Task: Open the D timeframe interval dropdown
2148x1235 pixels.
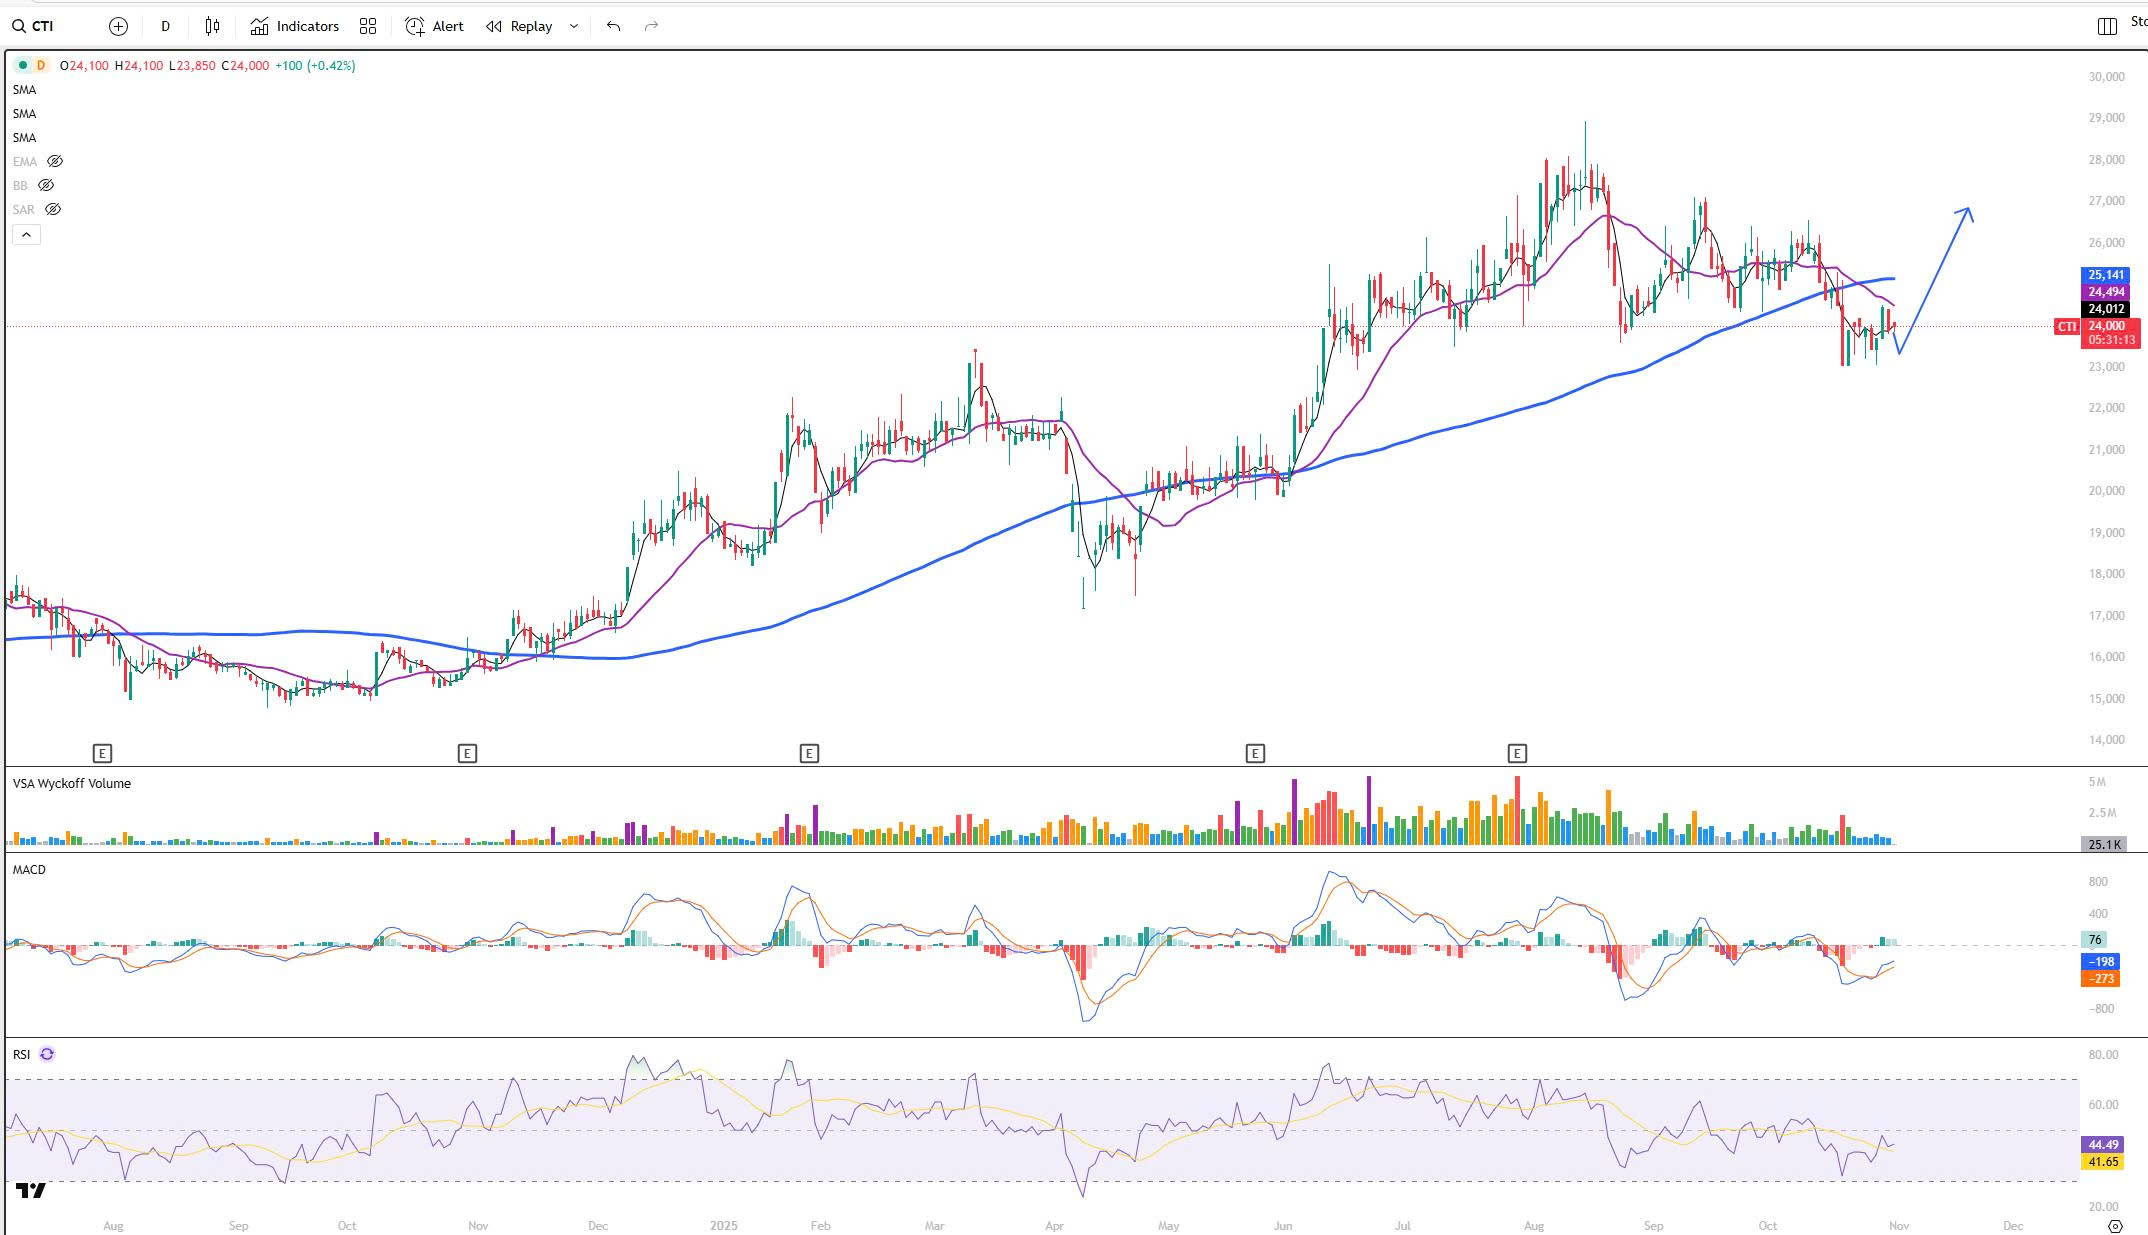Action: pos(165,27)
